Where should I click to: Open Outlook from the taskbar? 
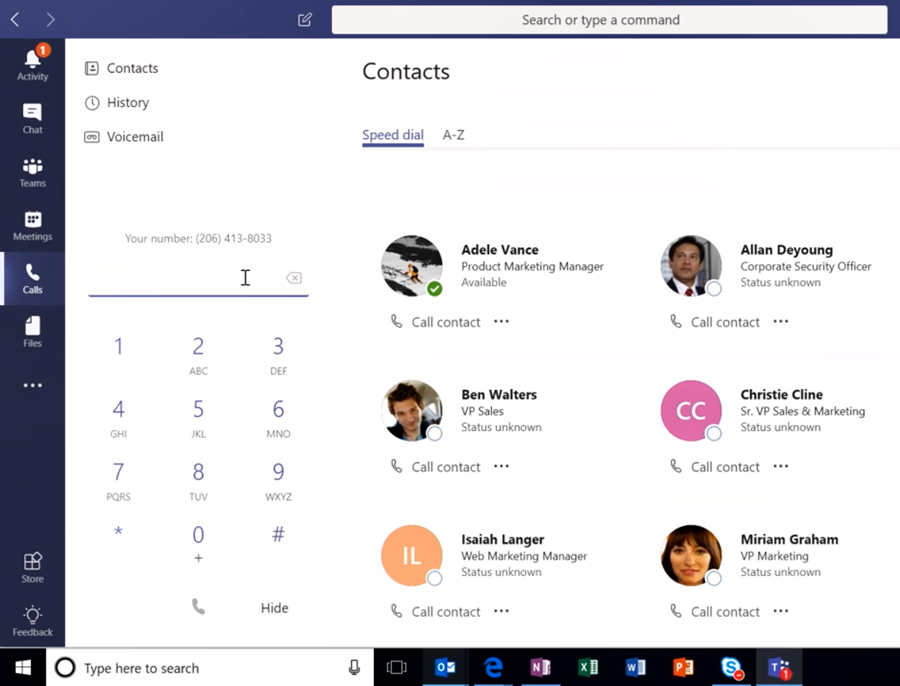coord(445,668)
